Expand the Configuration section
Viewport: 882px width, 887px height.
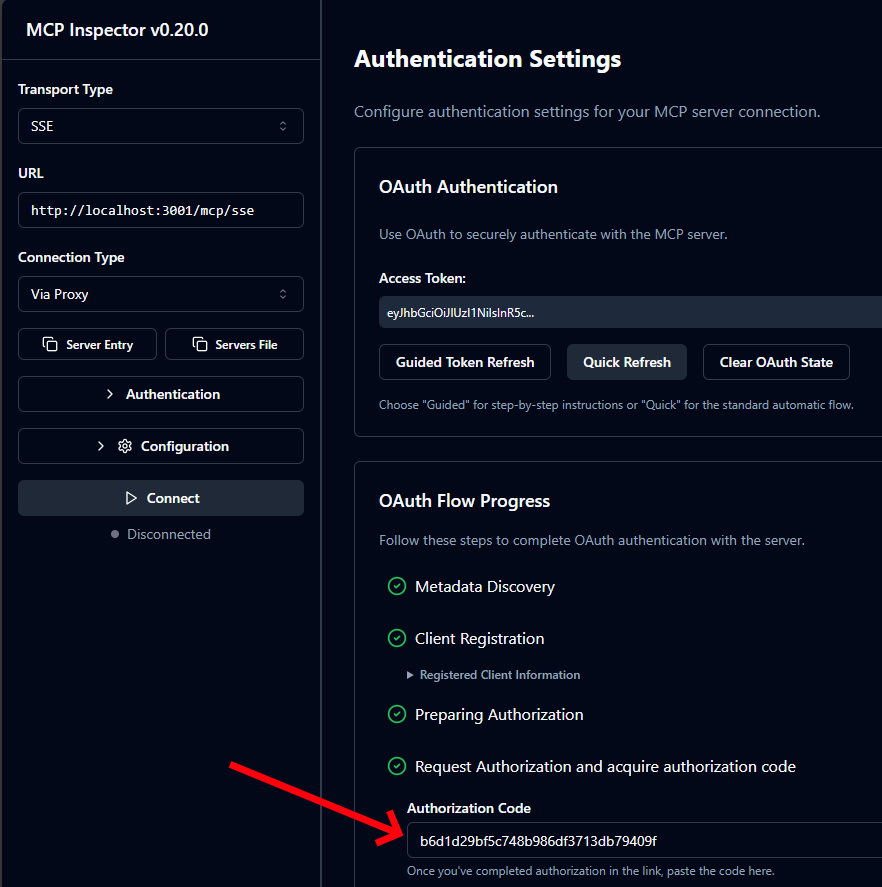(x=161, y=446)
